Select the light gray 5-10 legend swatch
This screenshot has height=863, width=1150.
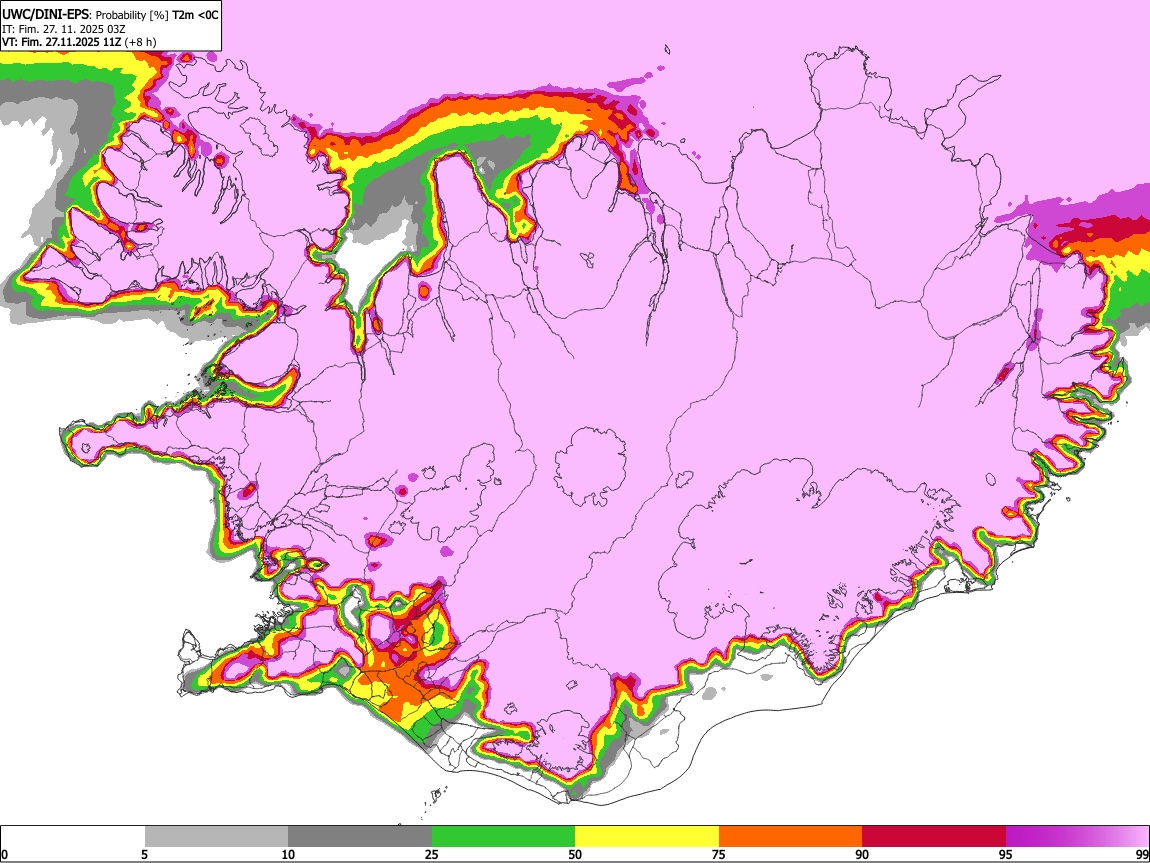click(x=216, y=836)
